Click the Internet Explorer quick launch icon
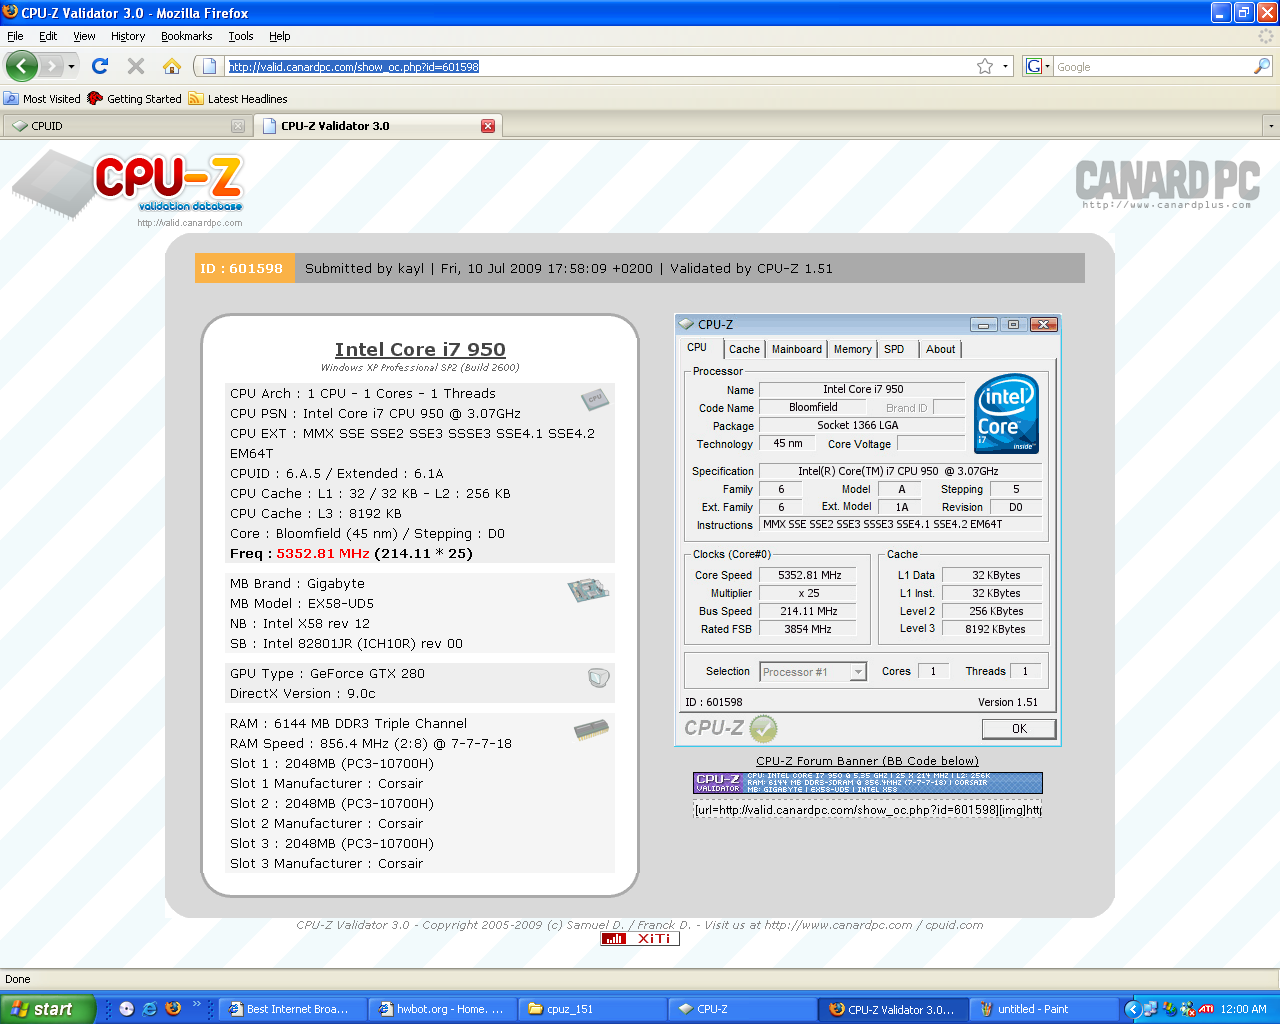The height and width of the screenshot is (1024, 1280). click(x=149, y=1009)
